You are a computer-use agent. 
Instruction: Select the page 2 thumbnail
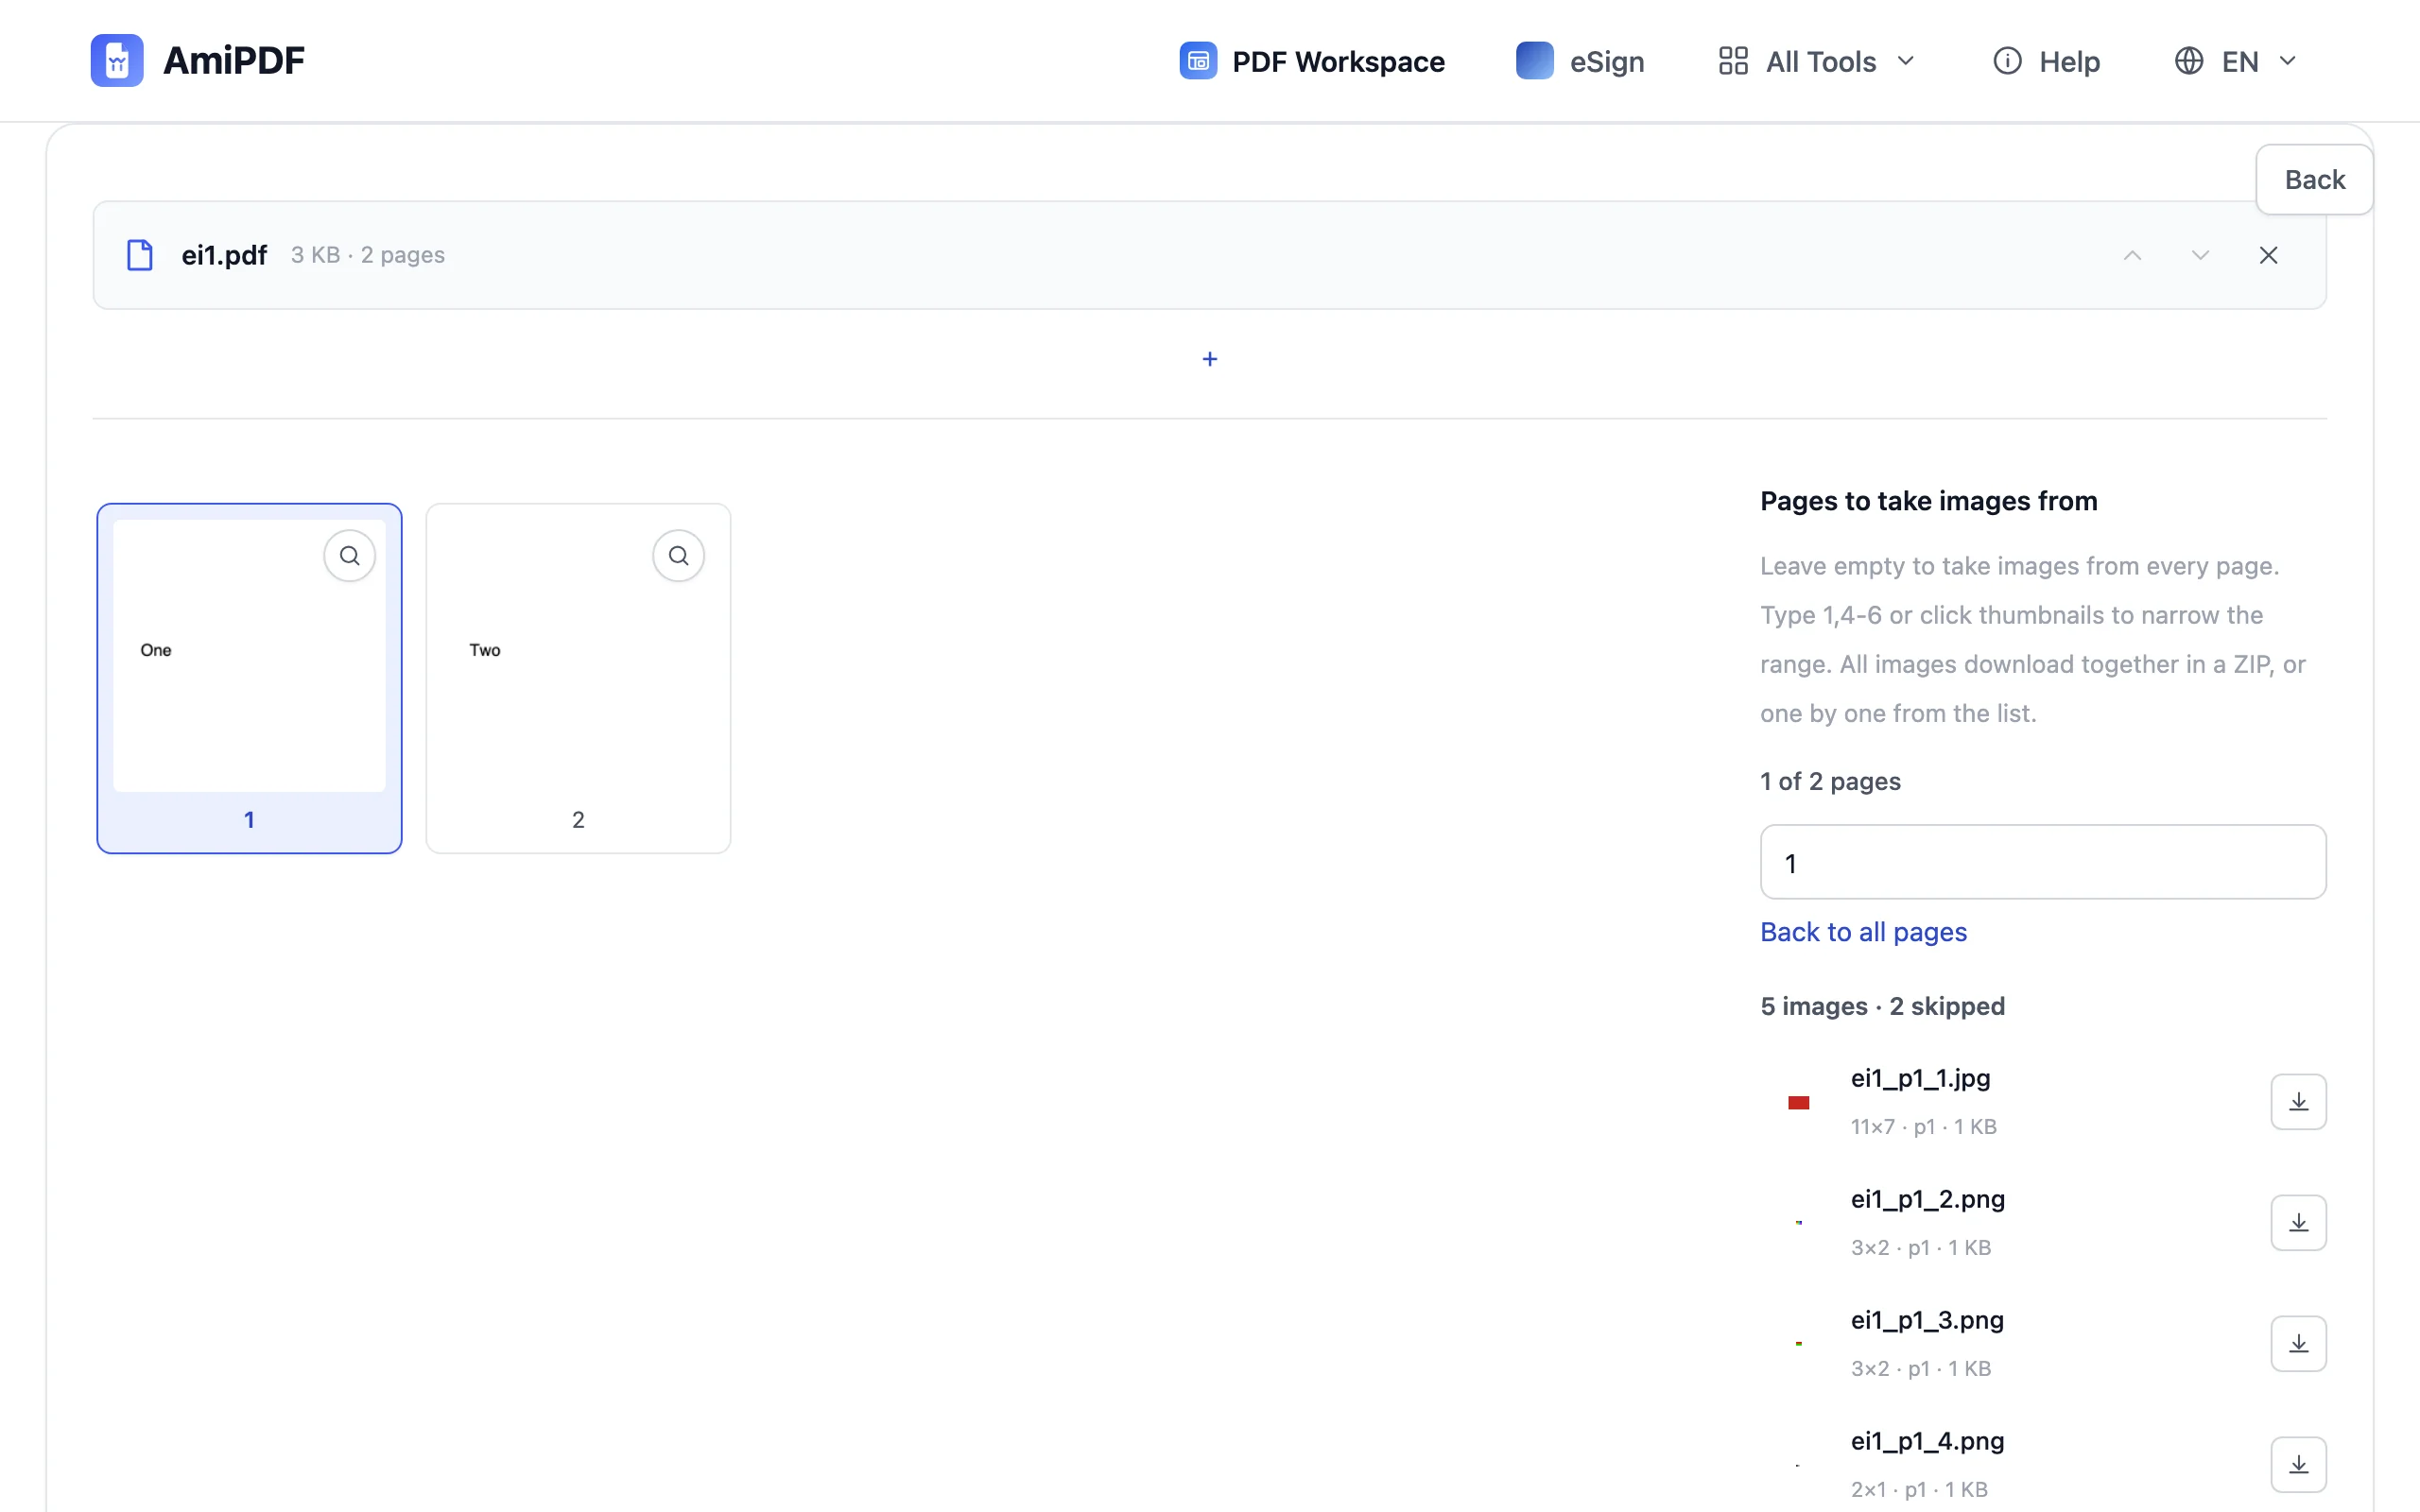point(578,678)
